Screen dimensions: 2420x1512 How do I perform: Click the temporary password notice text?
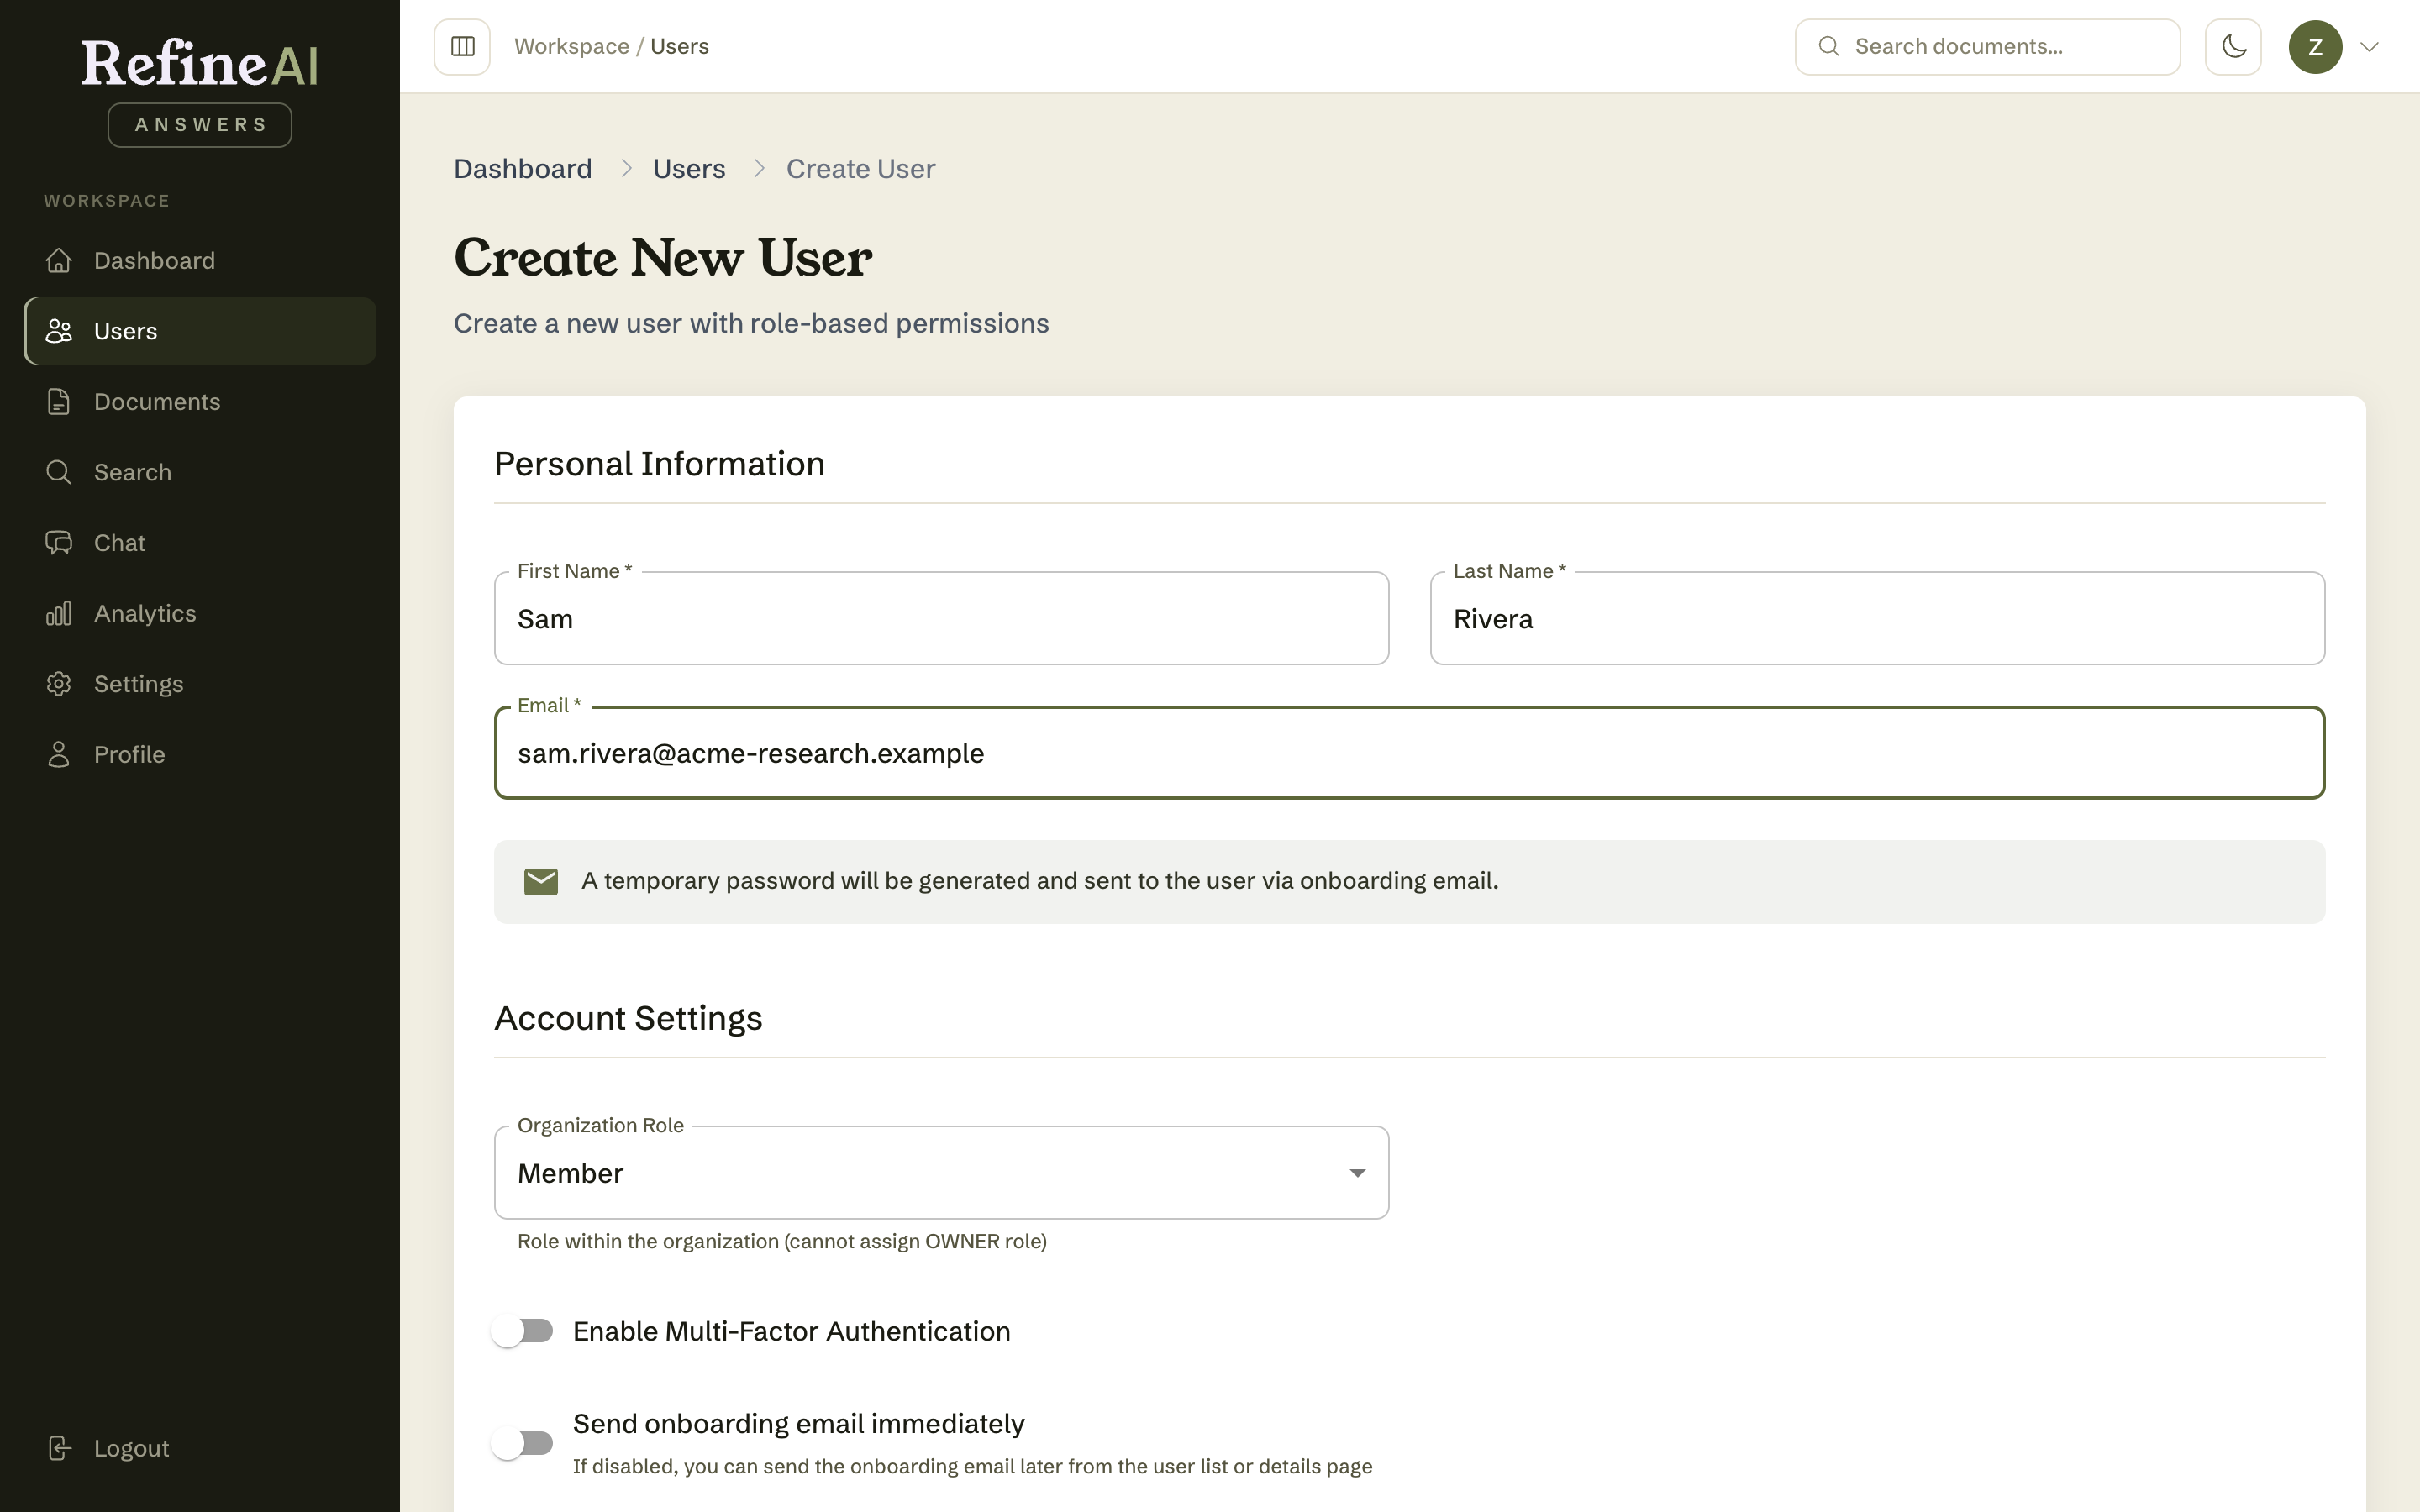coord(1040,881)
